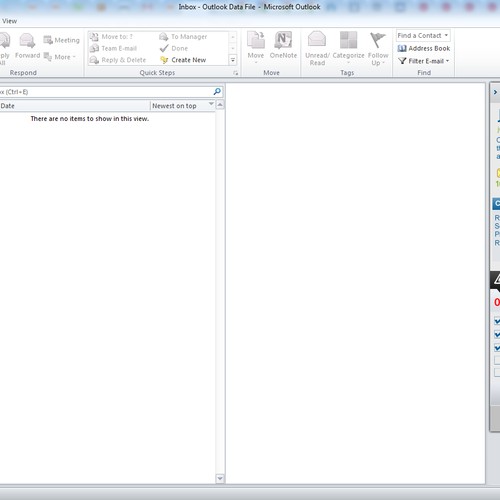Open the View ribbon tab
Image resolution: width=500 pixels, height=500 pixels.
pyautogui.click(x=9, y=21)
